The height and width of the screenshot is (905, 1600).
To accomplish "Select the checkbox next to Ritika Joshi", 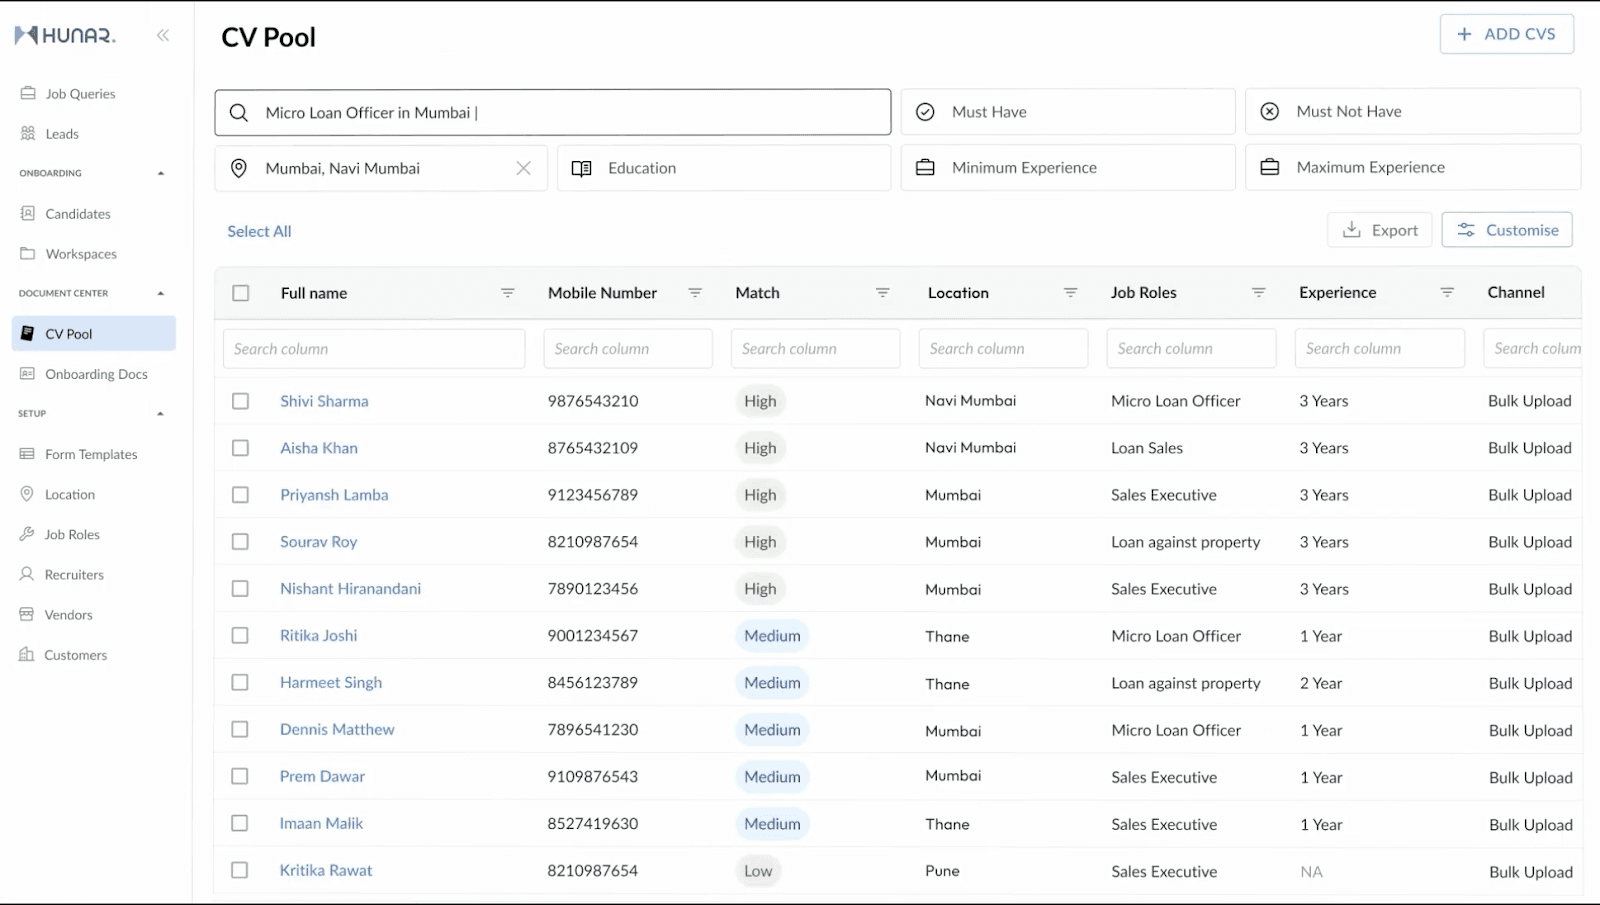I will click(x=240, y=635).
